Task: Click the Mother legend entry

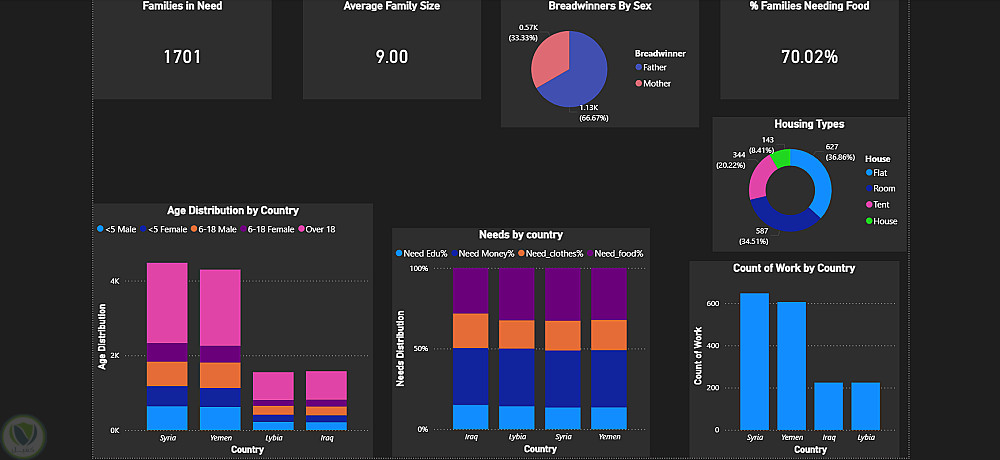Action: point(653,84)
